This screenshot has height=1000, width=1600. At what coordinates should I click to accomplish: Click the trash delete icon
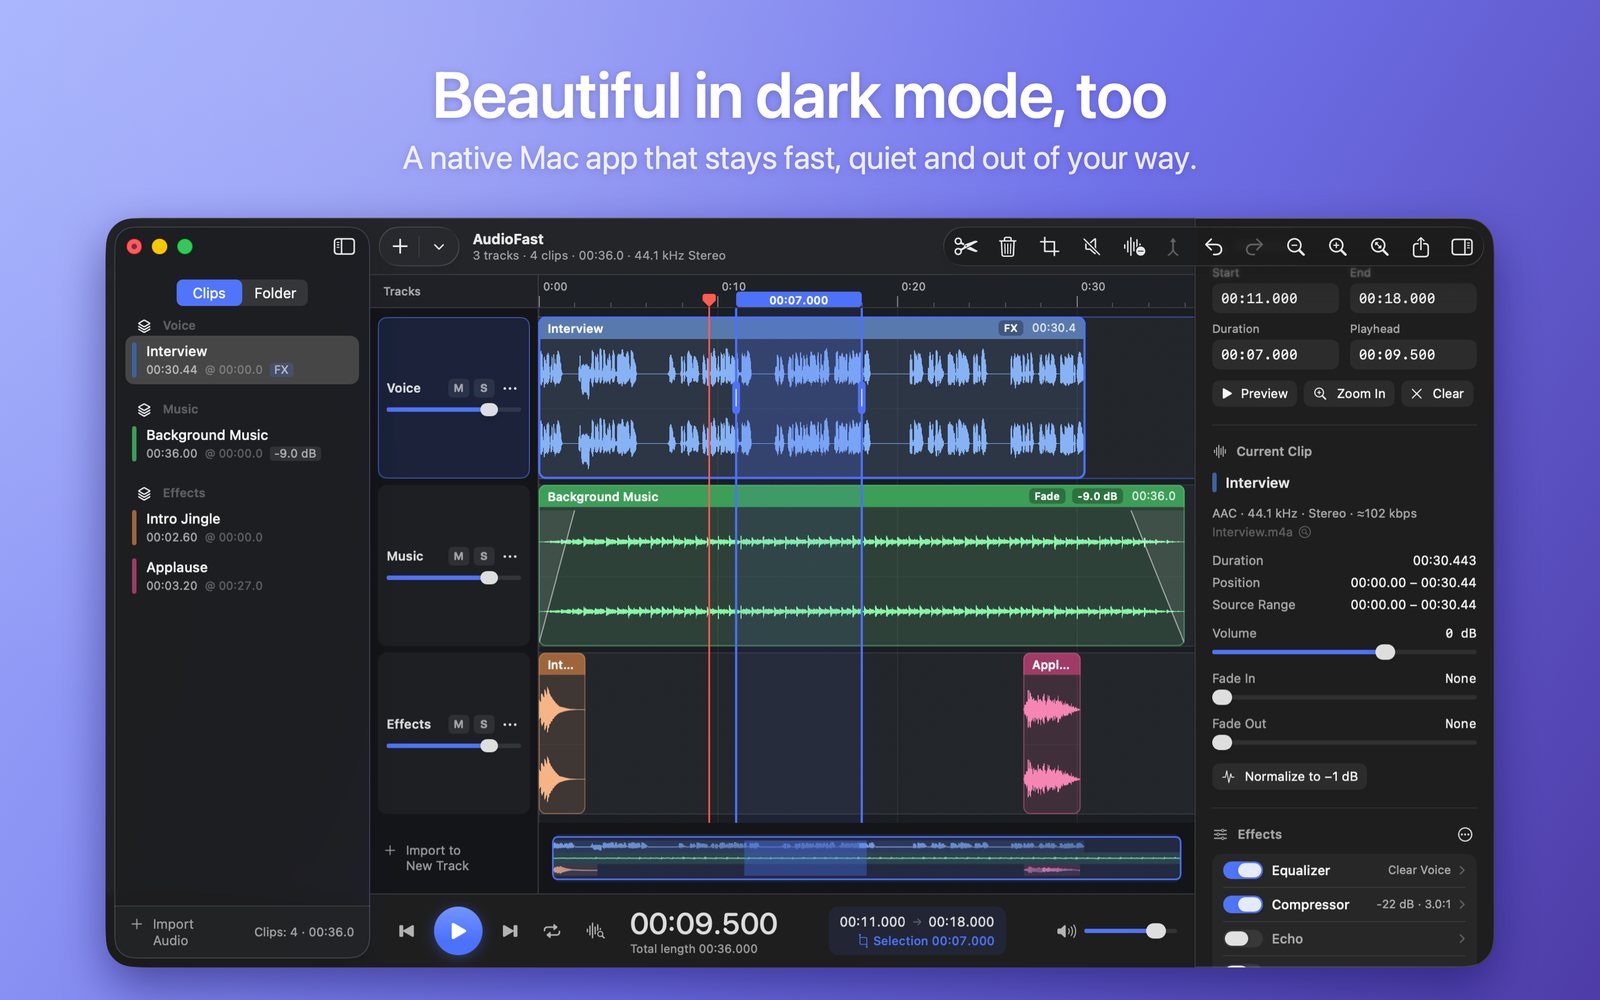1007,247
